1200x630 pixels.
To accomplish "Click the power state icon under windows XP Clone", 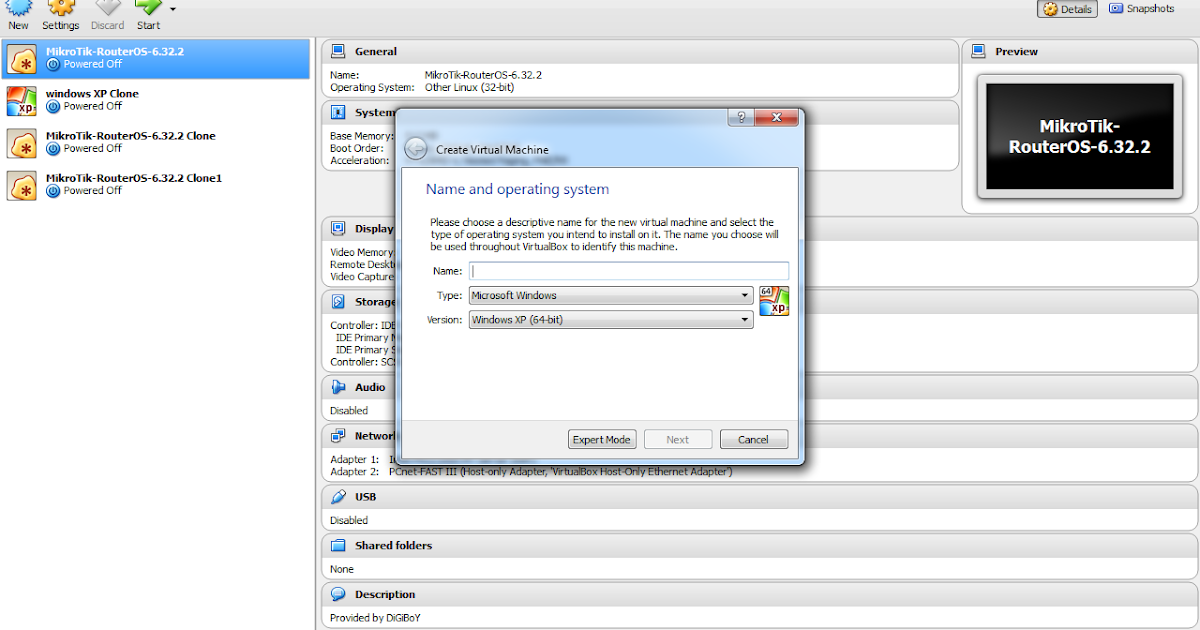I will pos(53,106).
